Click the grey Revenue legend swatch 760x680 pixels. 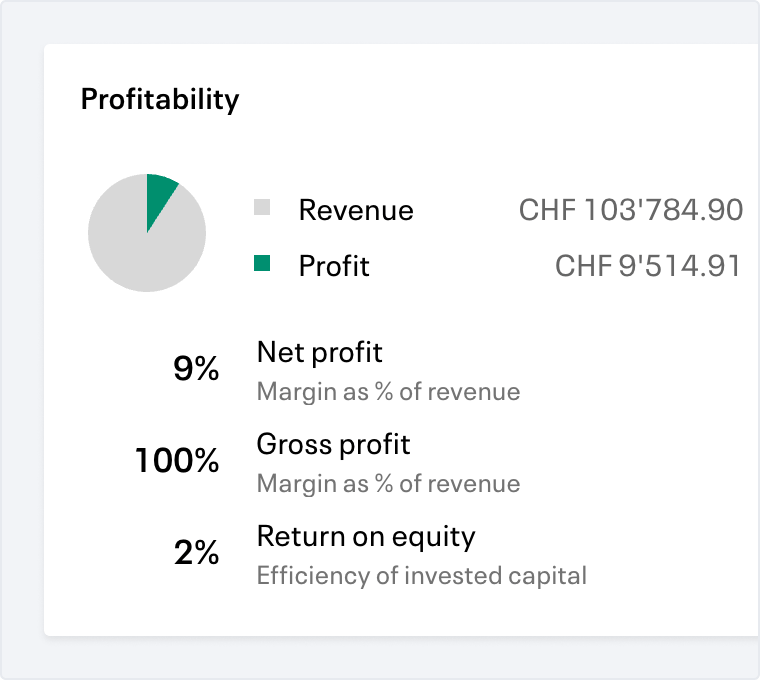(262, 207)
